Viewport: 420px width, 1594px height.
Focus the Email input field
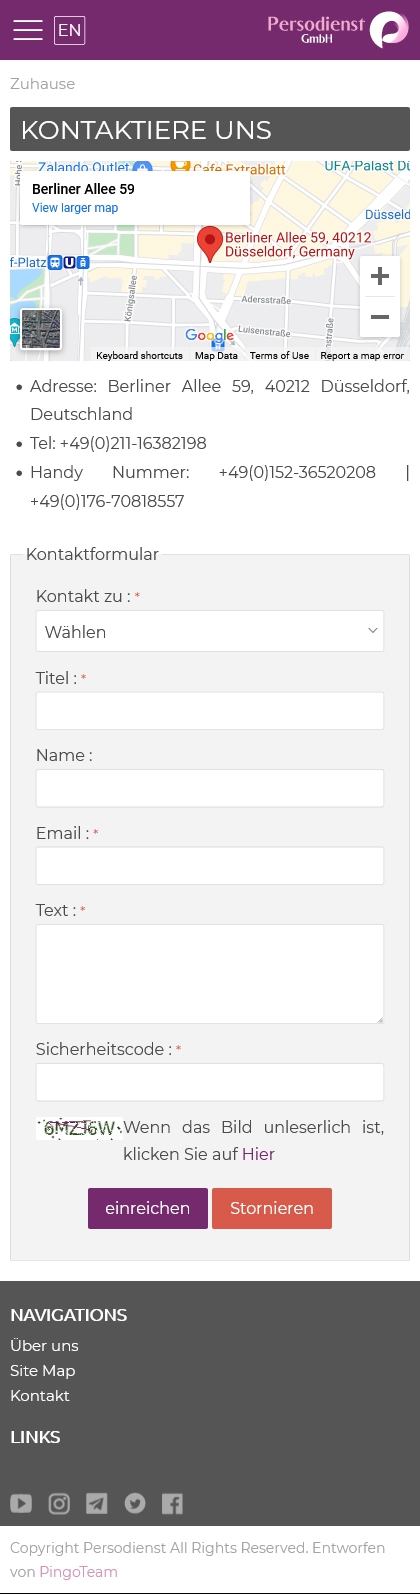[x=210, y=866]
